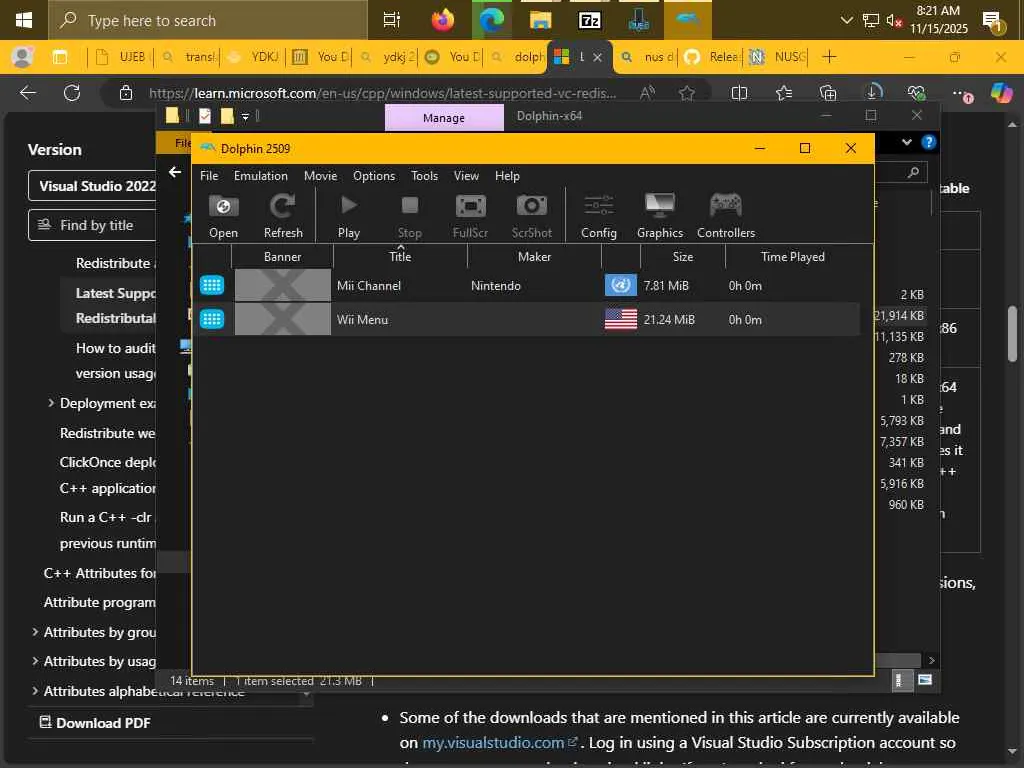
Task: Switch to Manage tab in Explorer window
Action: (x=444, y=118)
